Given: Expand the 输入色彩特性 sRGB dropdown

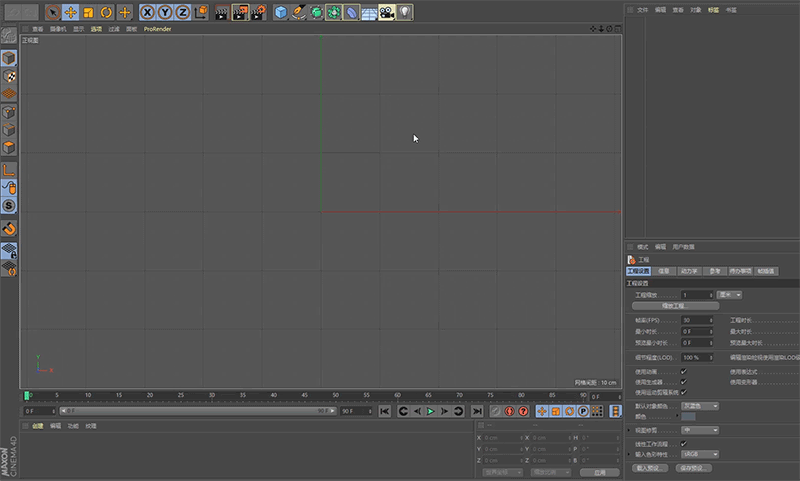Looking at the screenshot, I should point(700,453).
